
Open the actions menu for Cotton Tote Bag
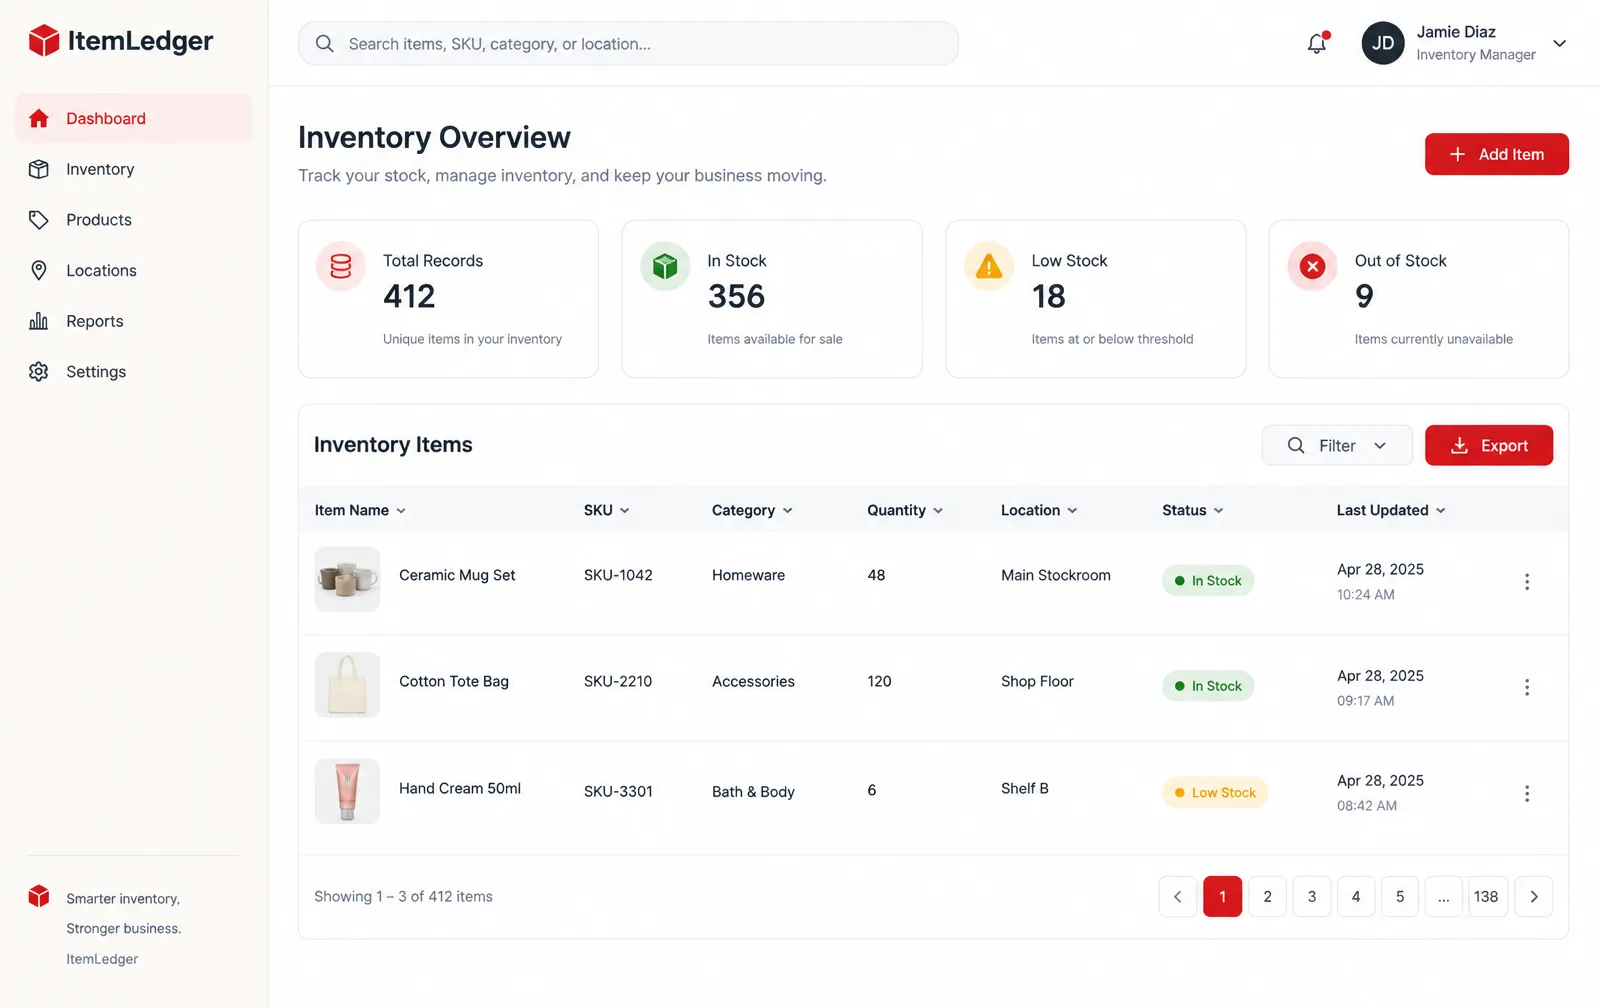[x=1527, y=687]
